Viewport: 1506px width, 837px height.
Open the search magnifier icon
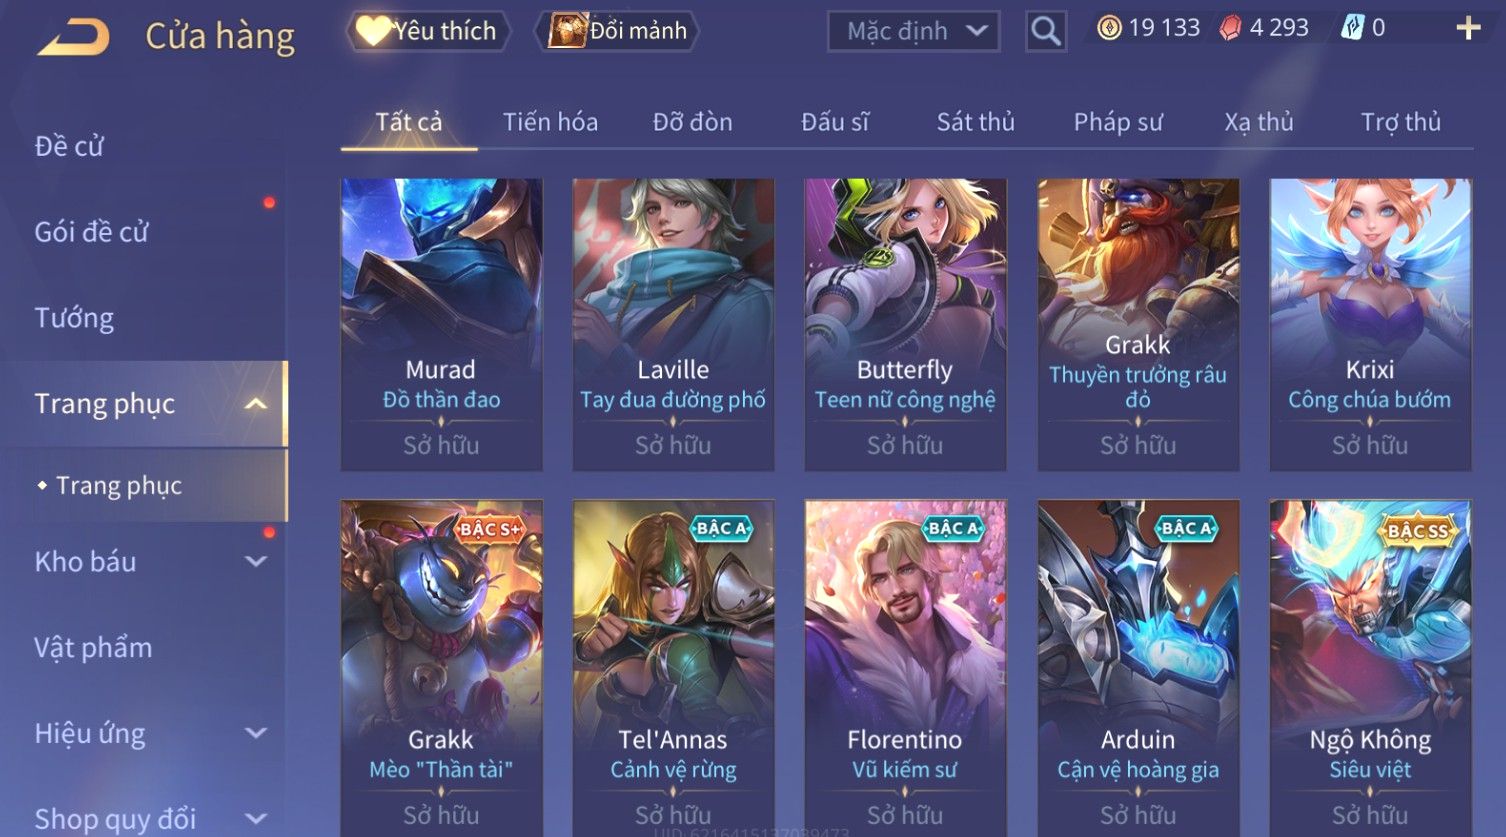[x=1046, y=32]
